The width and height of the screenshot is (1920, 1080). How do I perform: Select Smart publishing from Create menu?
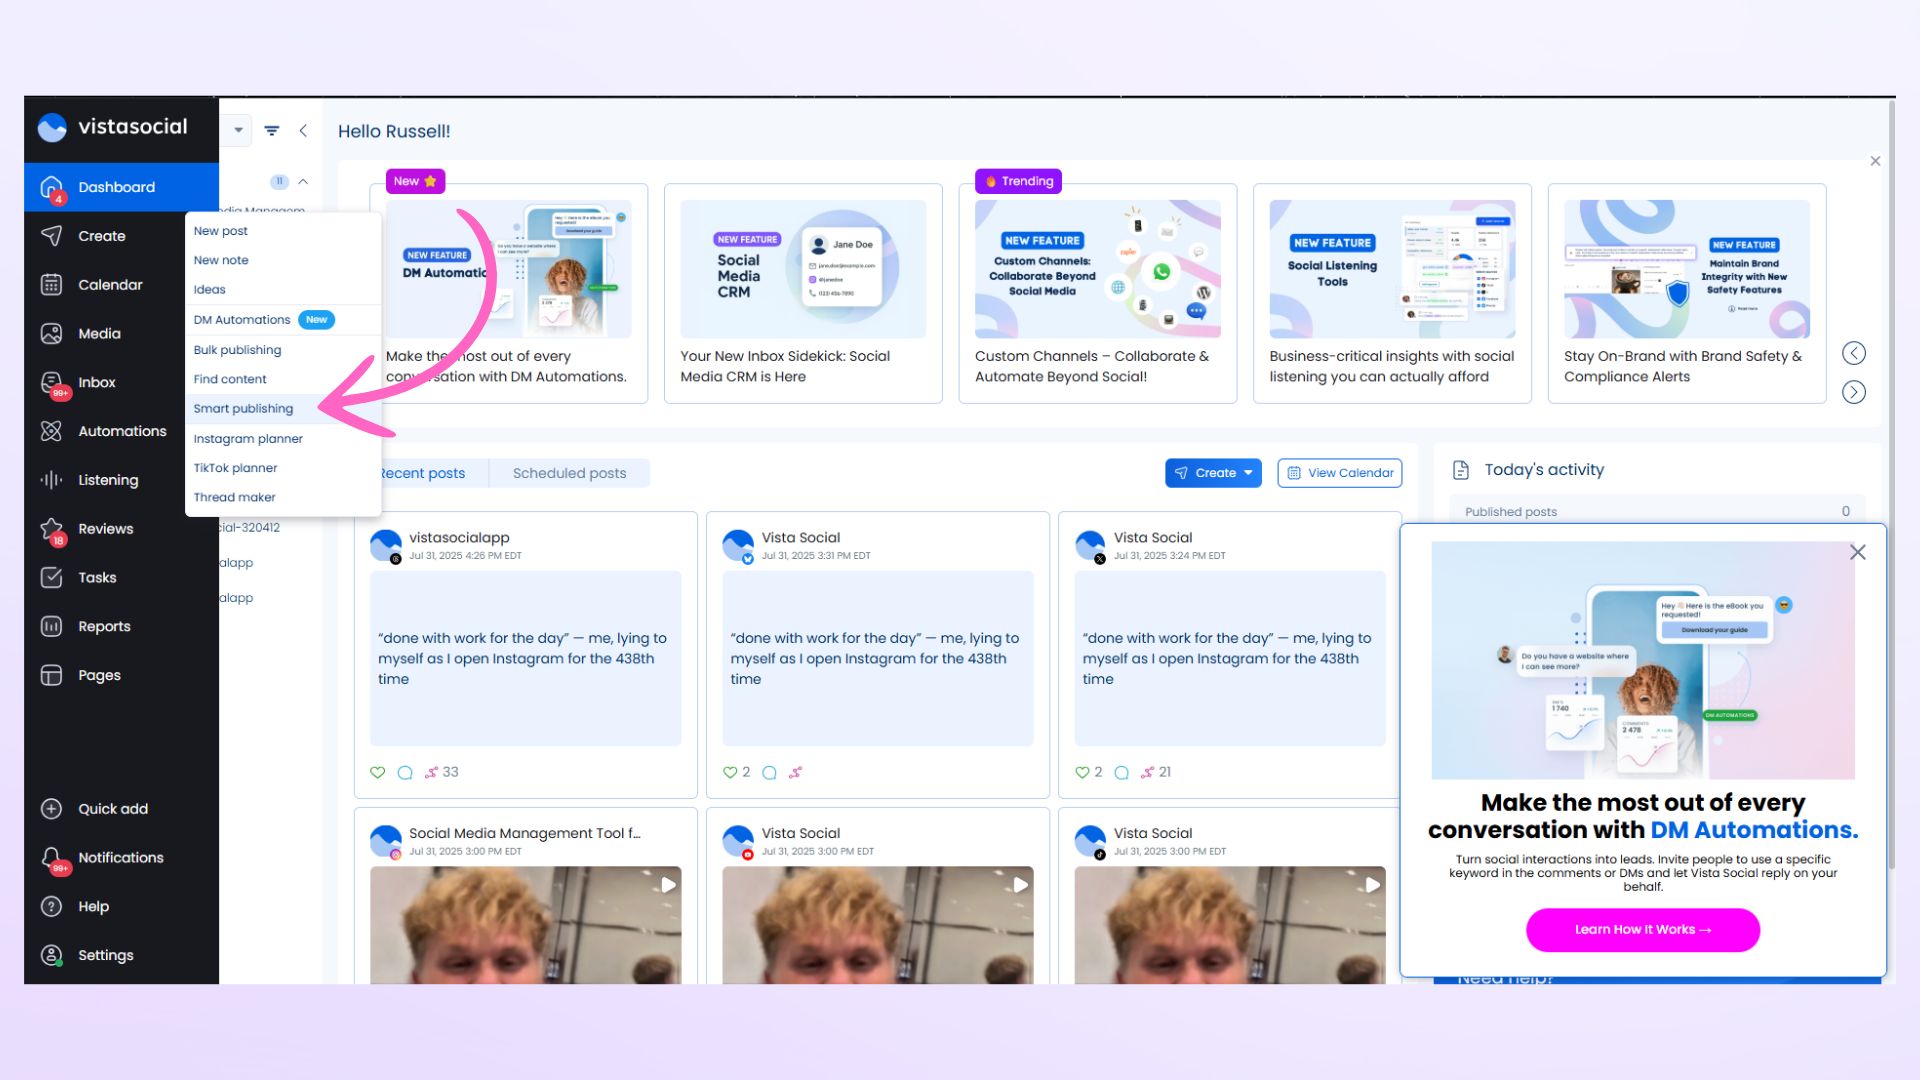click(243, 409)
